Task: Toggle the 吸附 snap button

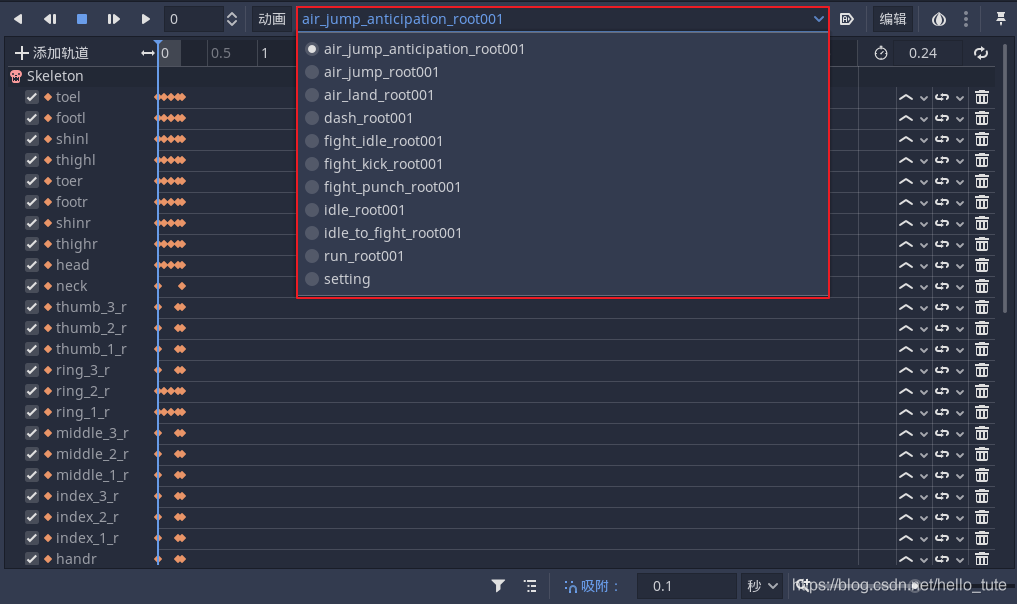Action: click(x=591, y=586)
